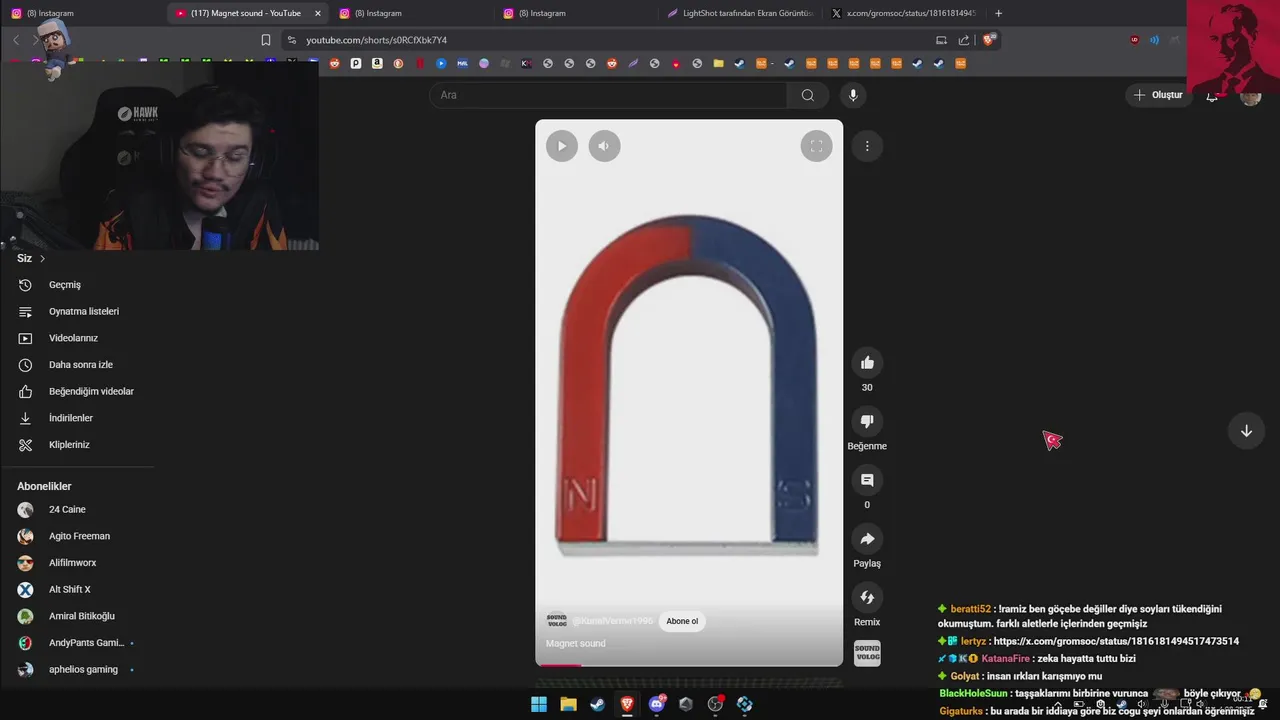Switch to the x.com gromsoc status tab
This screenshot has height=720, width=1280.
(x=903, y=13)
